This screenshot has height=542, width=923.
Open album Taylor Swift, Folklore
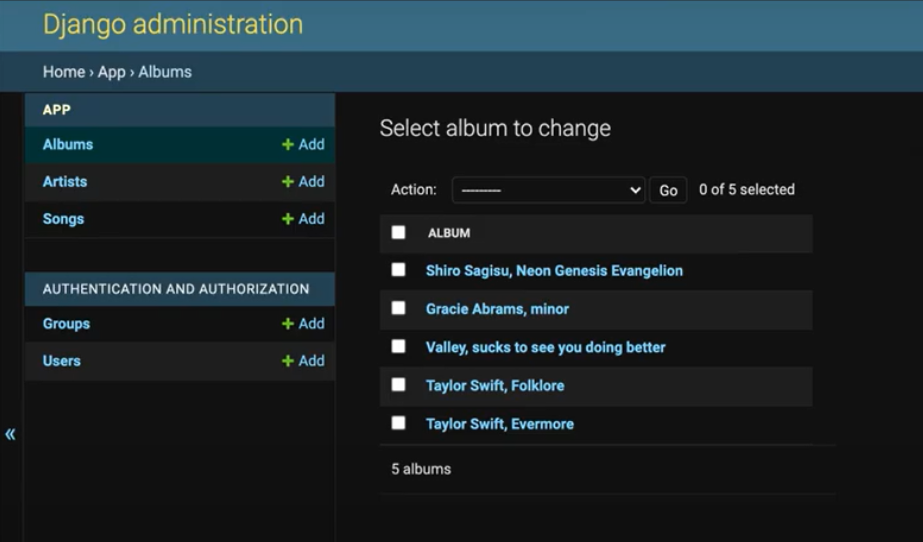(494, 385)
